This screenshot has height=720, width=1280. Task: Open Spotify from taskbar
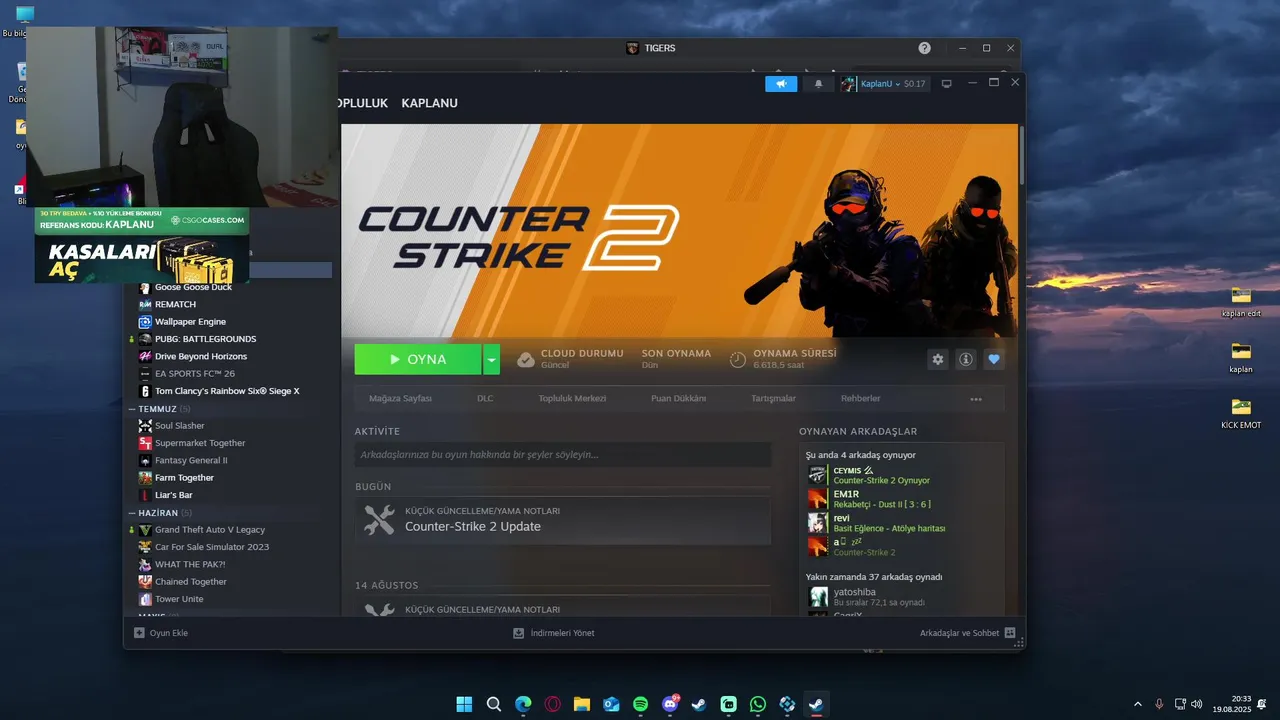click(641, 704)
